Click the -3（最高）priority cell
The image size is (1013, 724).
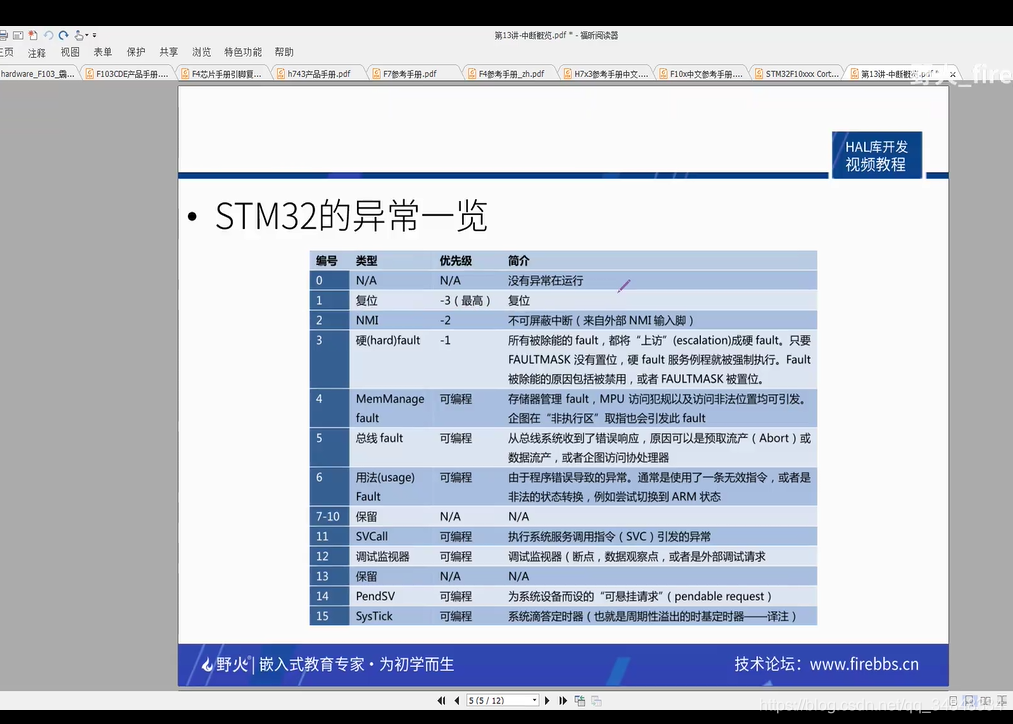click(x=465, y=300)
